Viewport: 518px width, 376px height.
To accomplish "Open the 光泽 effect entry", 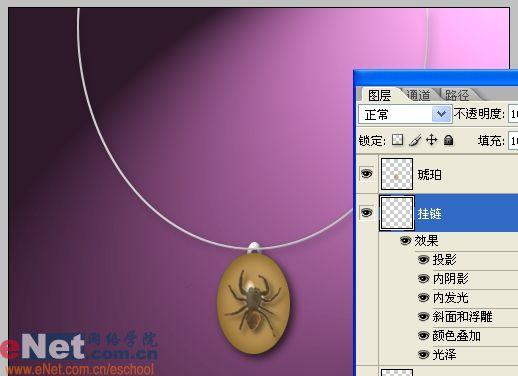I will coord(444,355).
